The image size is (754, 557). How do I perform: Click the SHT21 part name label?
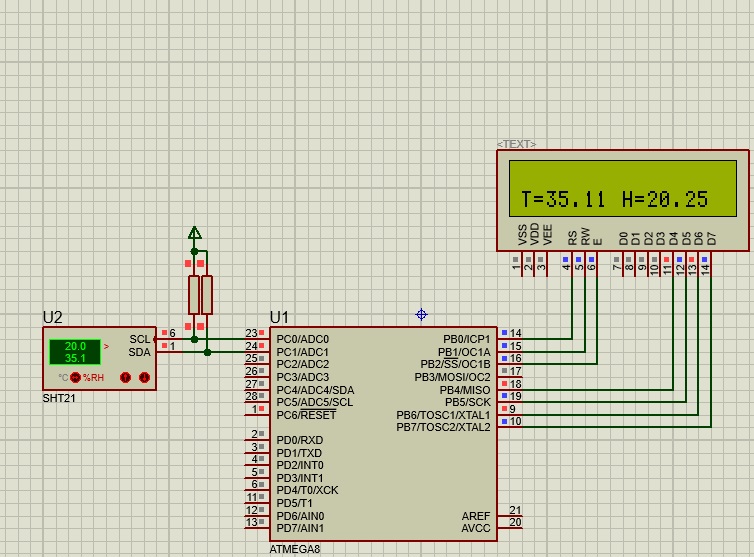(59, 398)
